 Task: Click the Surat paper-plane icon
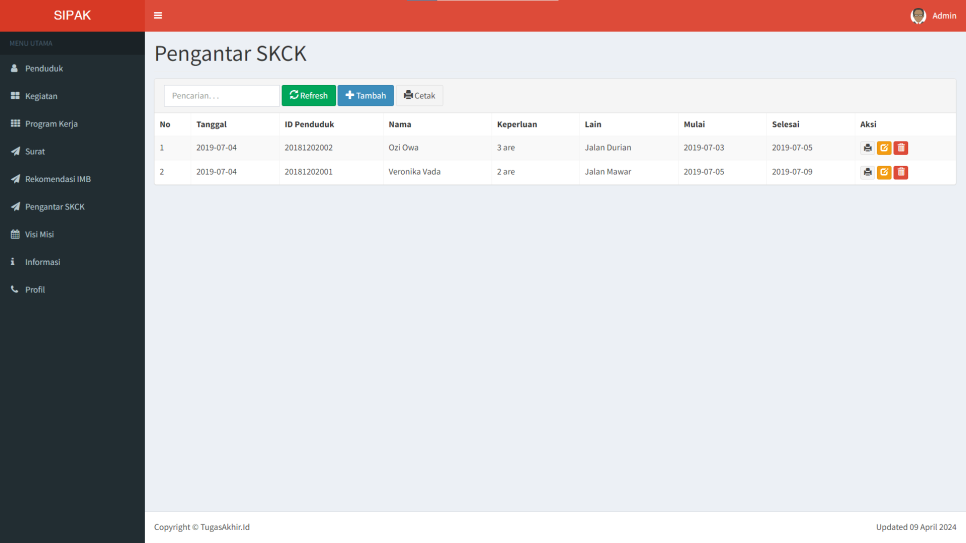point(15,151)
